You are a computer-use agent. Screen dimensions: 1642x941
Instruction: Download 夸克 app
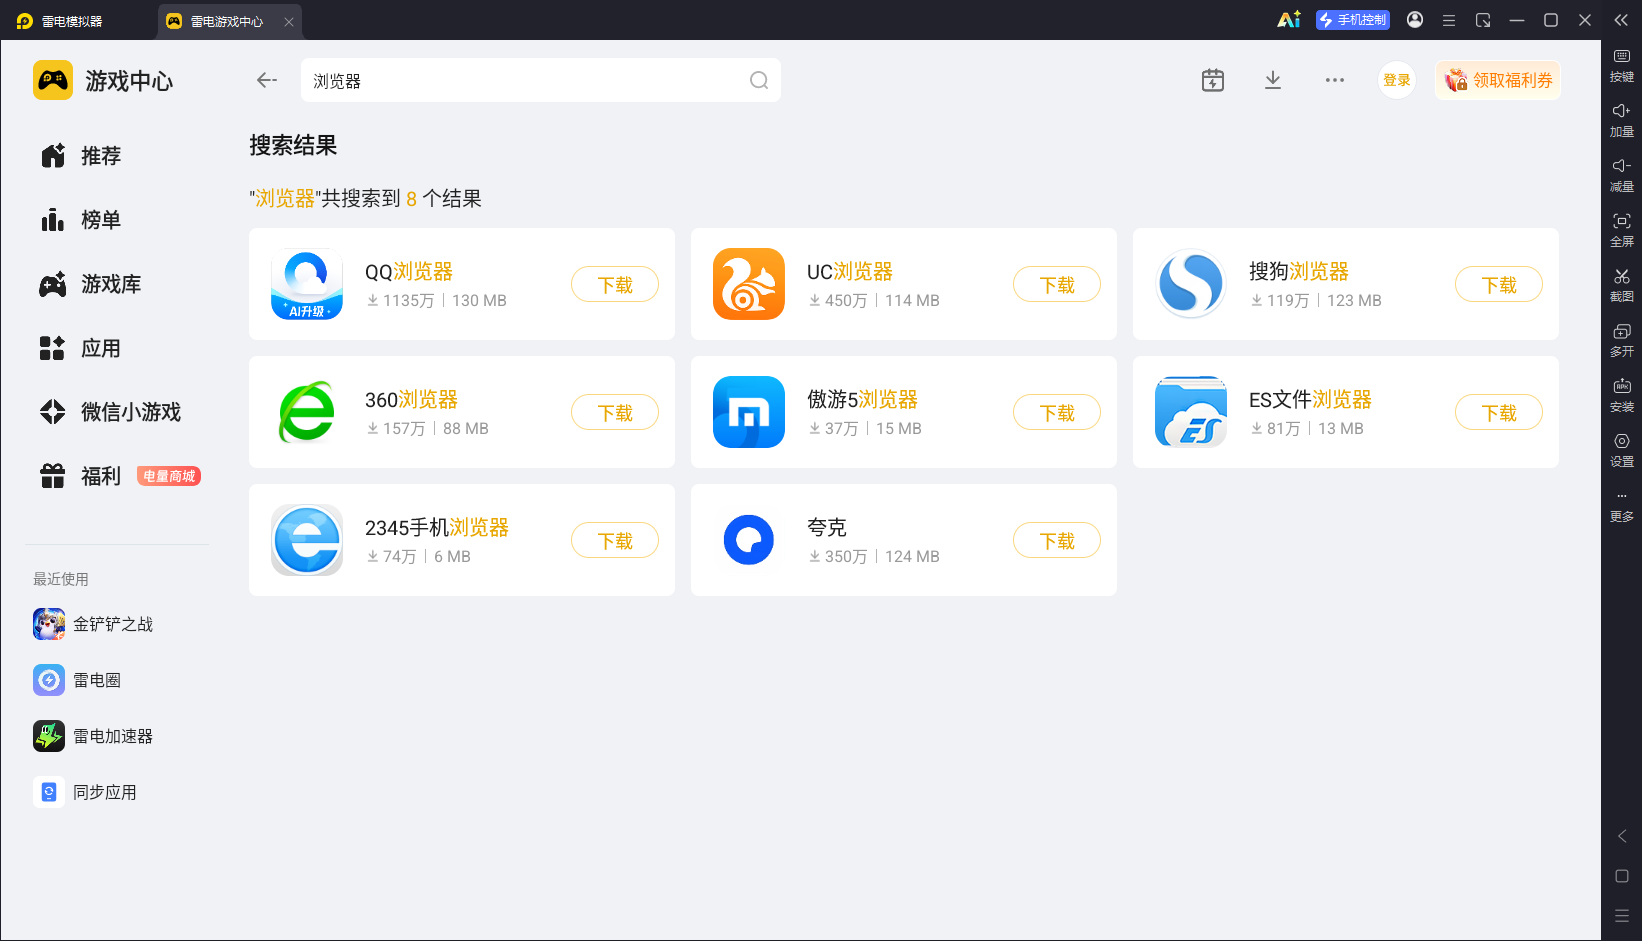(x=1057, y=541)
